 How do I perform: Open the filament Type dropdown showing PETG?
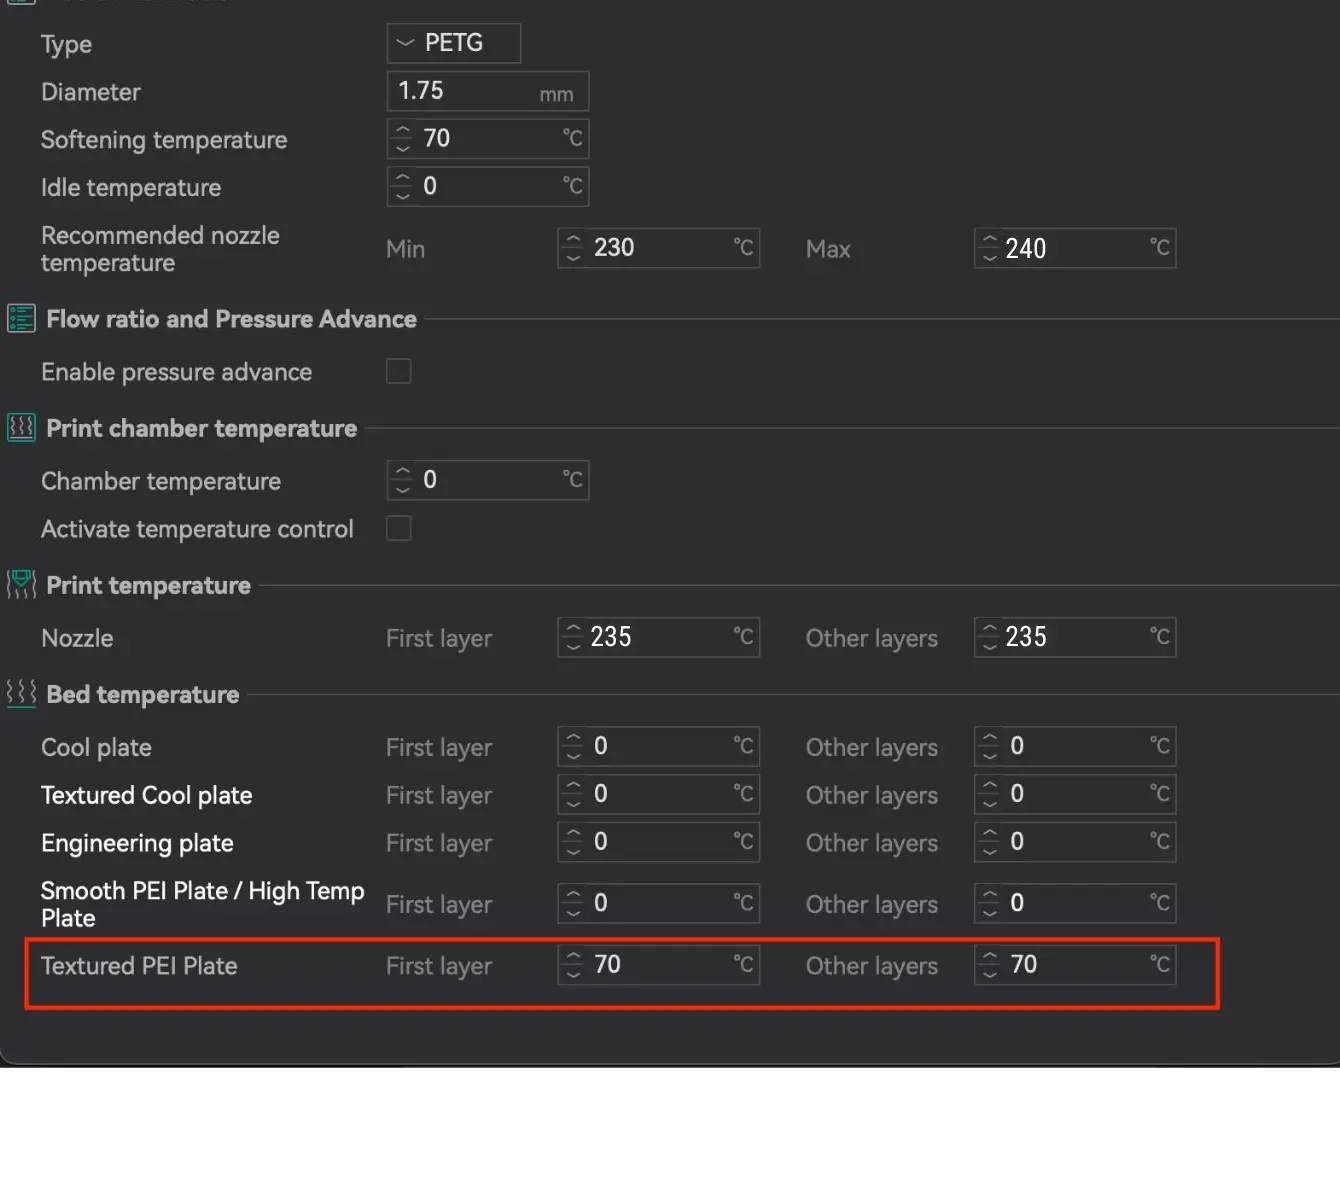coord(453,43)
